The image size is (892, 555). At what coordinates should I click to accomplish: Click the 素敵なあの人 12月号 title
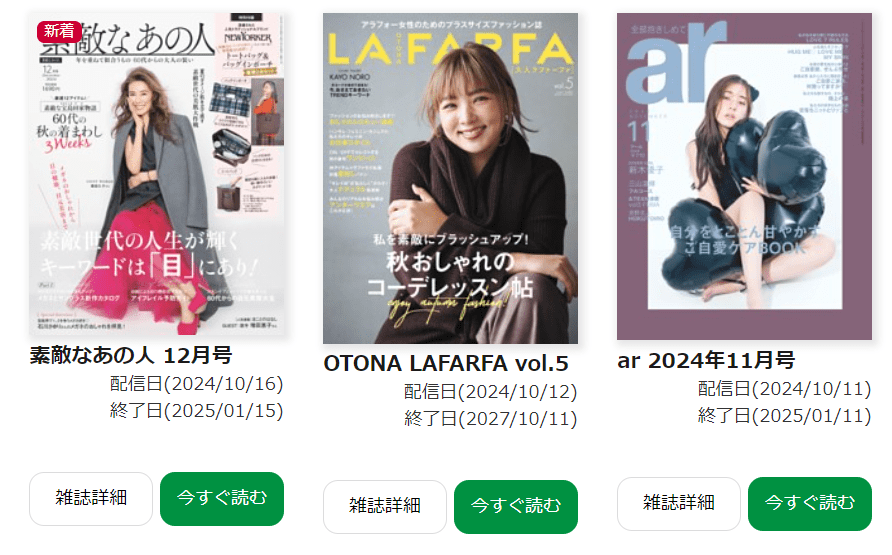pos(131,355)
